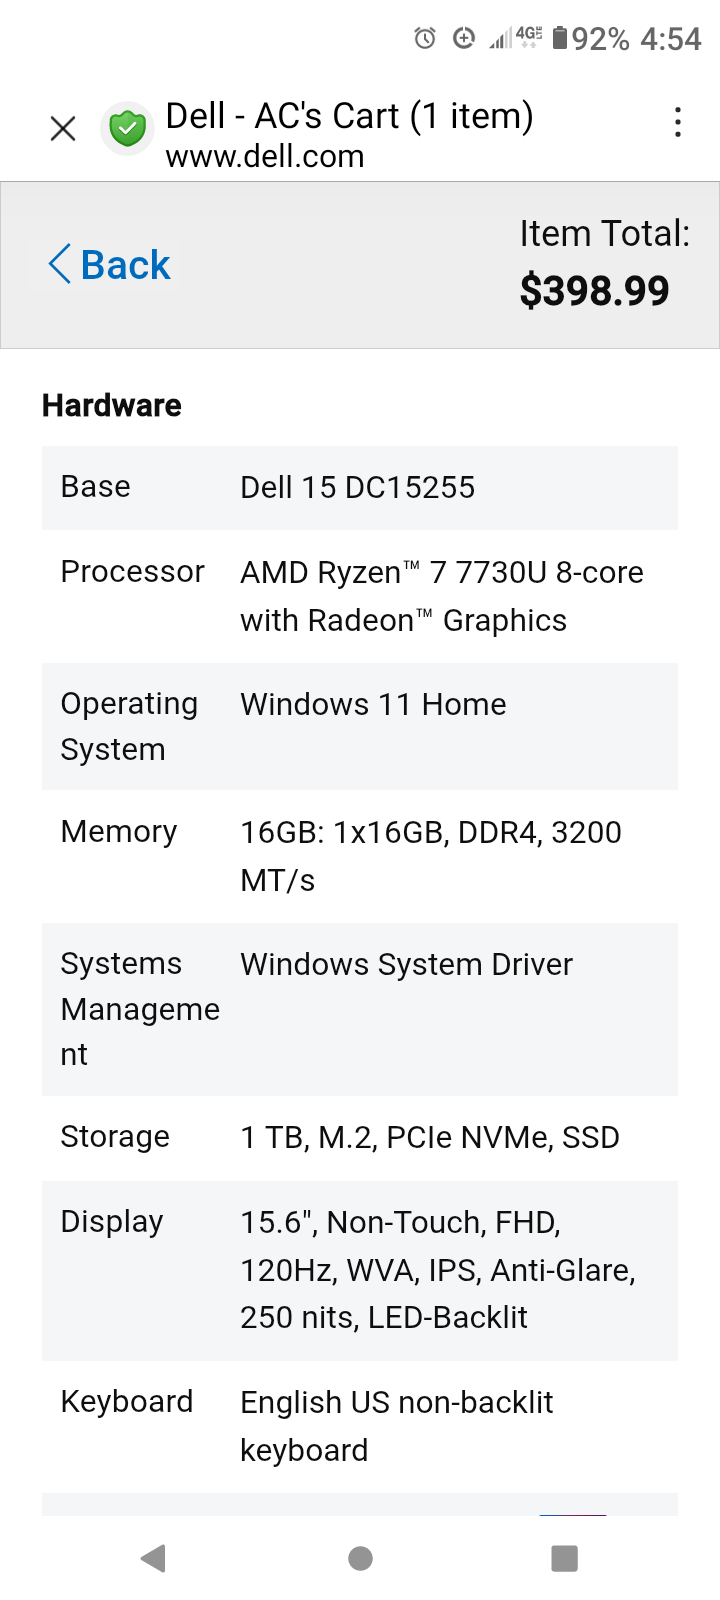Open recent apps with square button

pos(564,1558)
